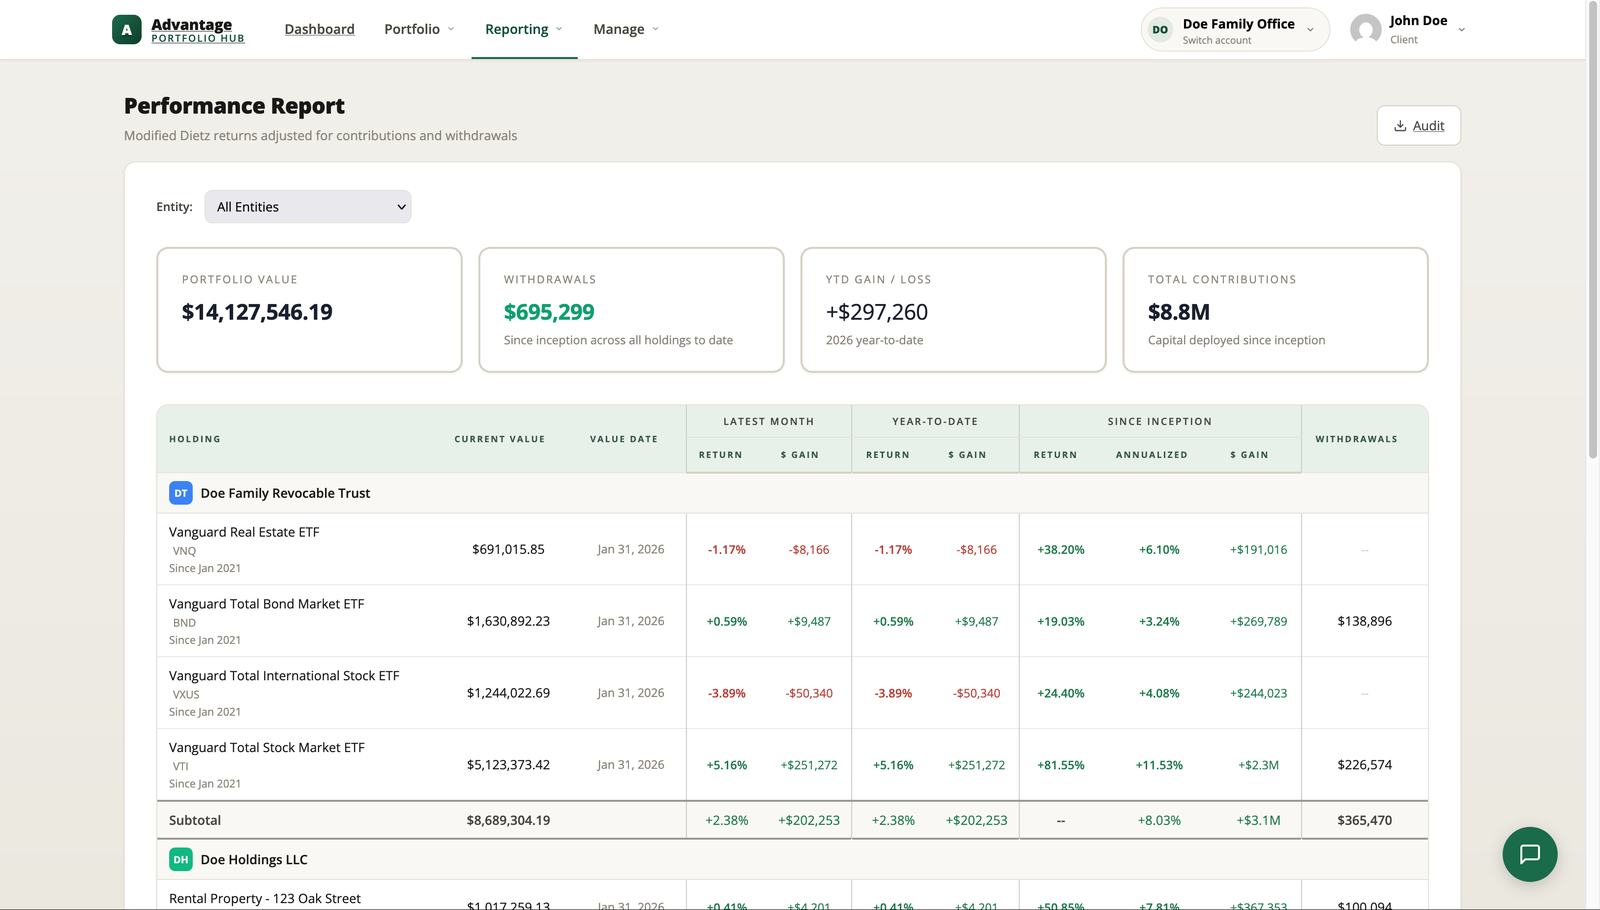
Task: Click the Withdrawals column header in table
Action: [x=1357, y=439]
